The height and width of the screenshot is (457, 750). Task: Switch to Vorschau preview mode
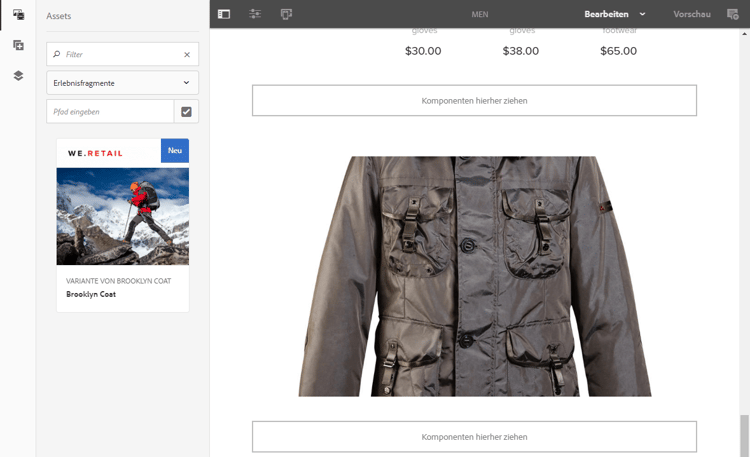692,14
